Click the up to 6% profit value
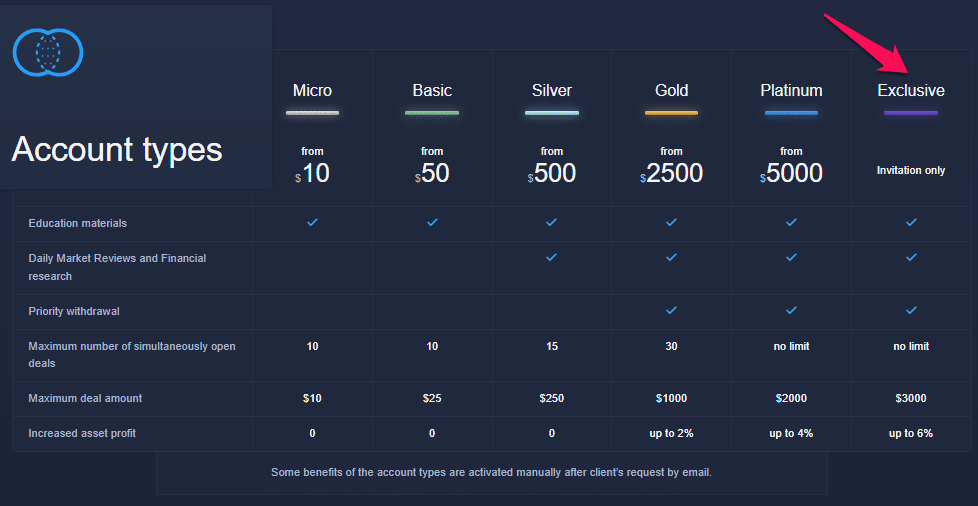 (x=911, y=433)
